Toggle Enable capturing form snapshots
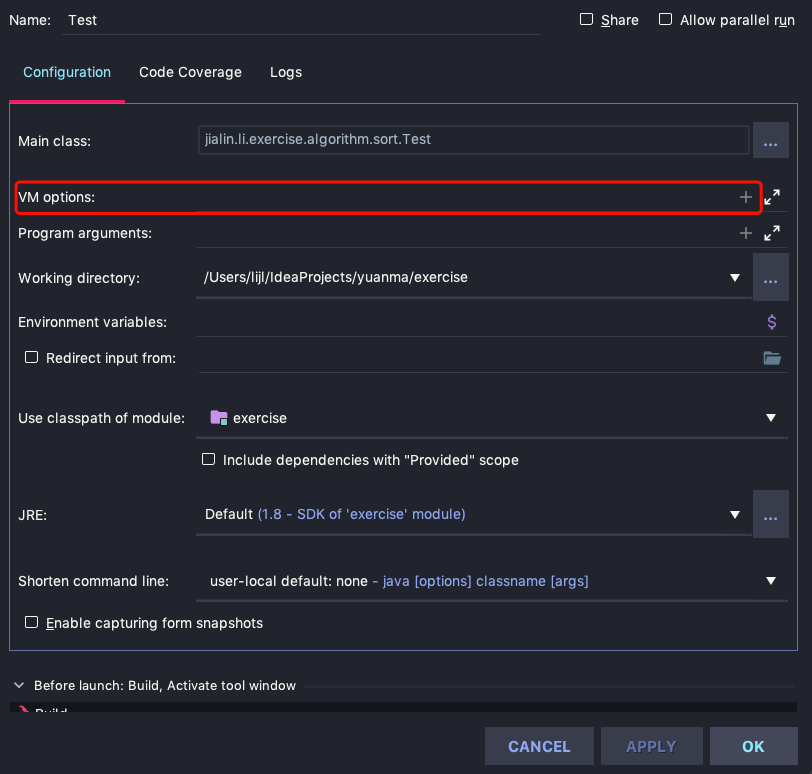 point(32,622)
